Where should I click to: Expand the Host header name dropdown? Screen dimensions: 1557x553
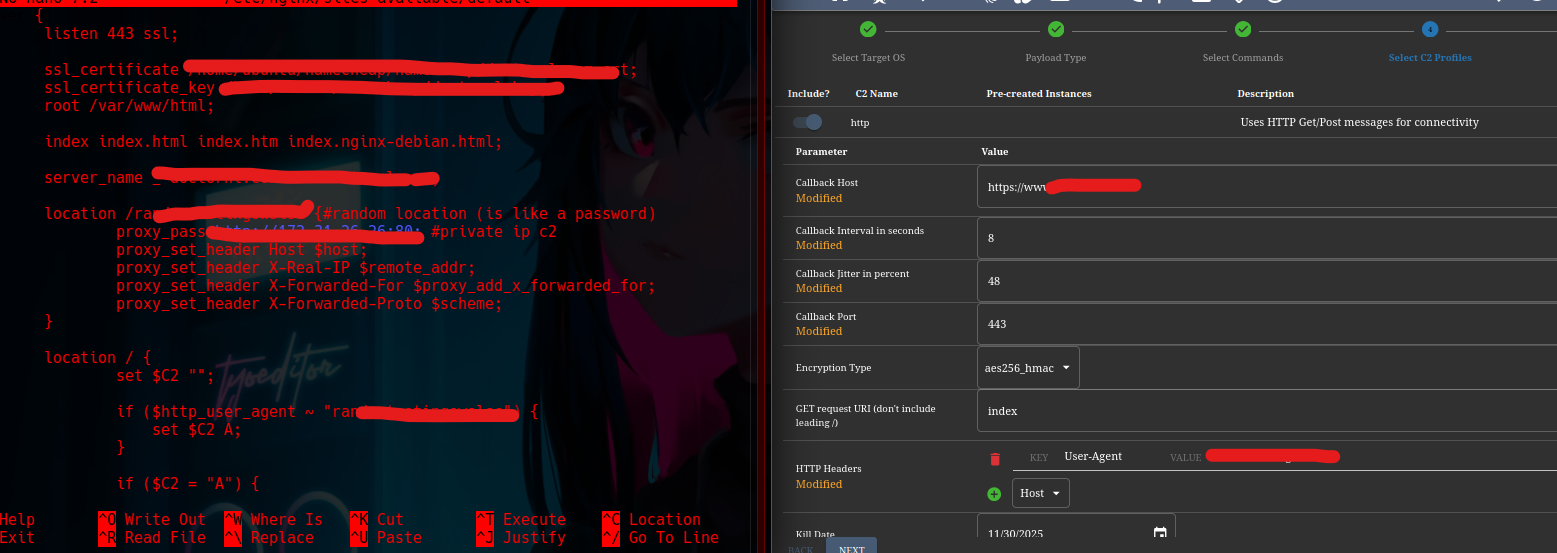(1041, 493)
